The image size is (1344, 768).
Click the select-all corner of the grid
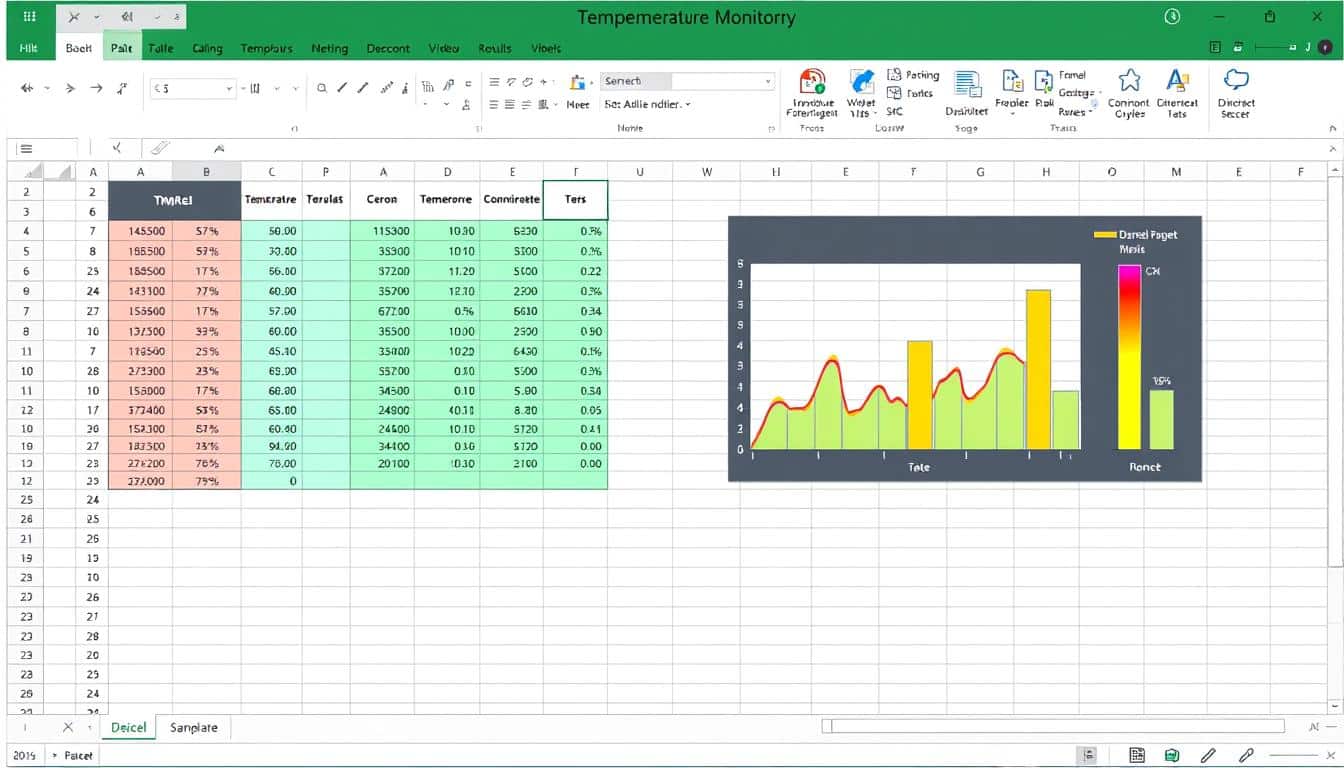click(x=25, y=171)
